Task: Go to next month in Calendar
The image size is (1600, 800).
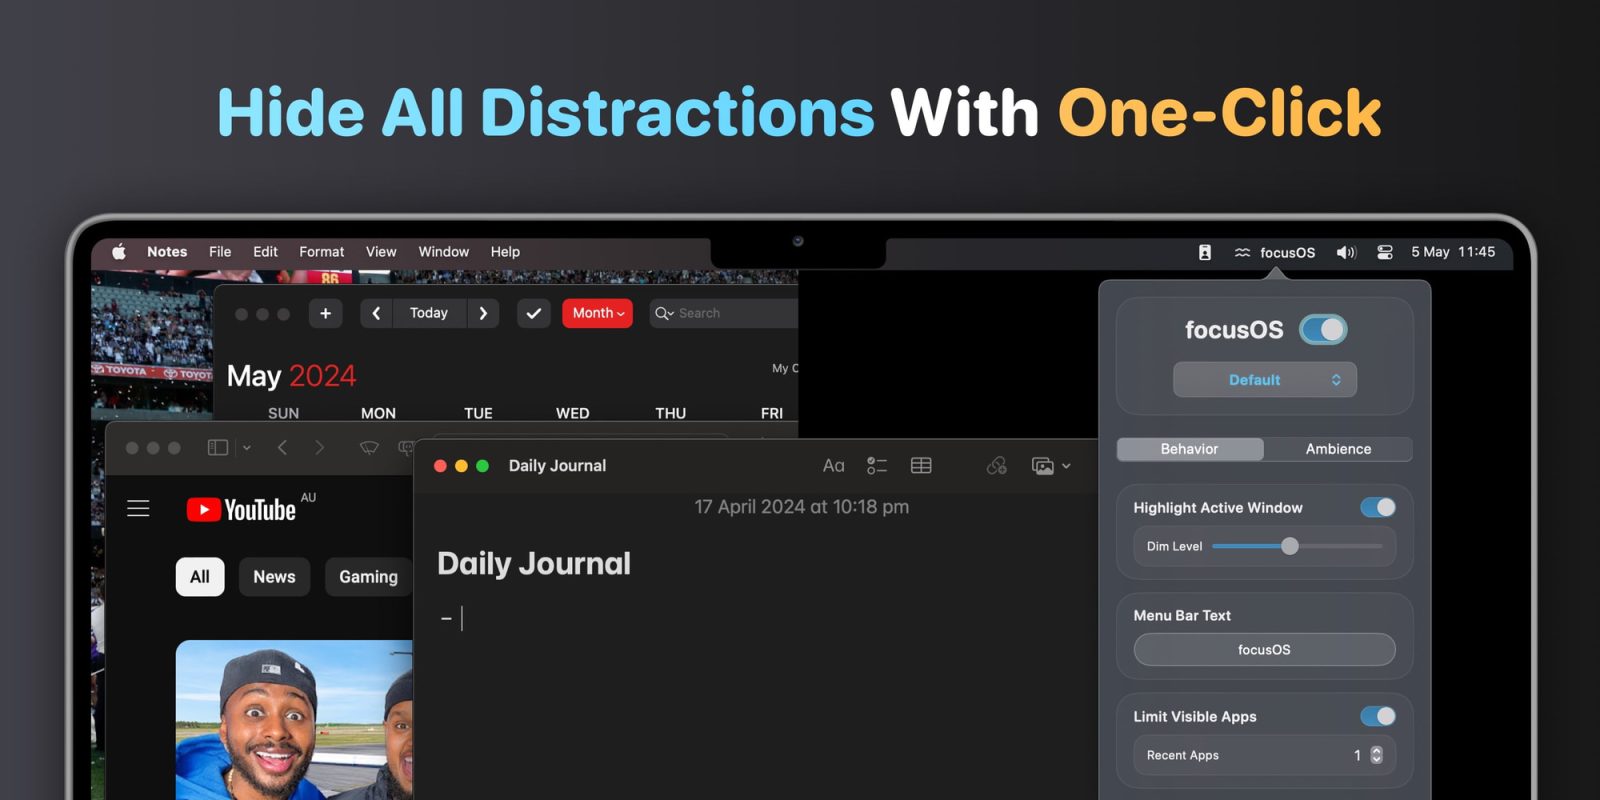Action: click(x=483, y=313)
